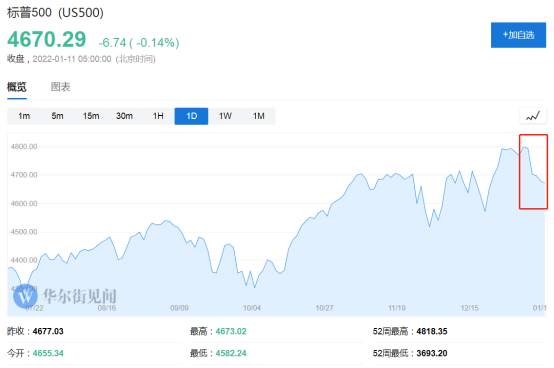Select the 15m timeframe
The height and width of the screenshot is (368, 554).
91,116
